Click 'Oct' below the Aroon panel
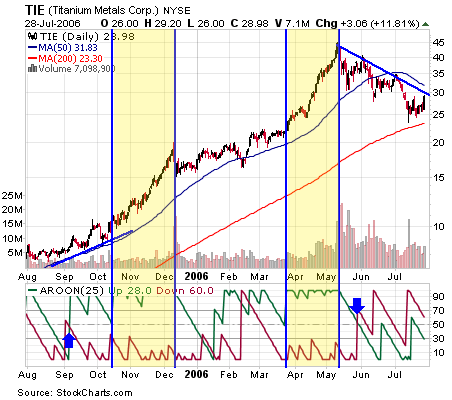This screenshot has height=400, width=452. (98, 375)
